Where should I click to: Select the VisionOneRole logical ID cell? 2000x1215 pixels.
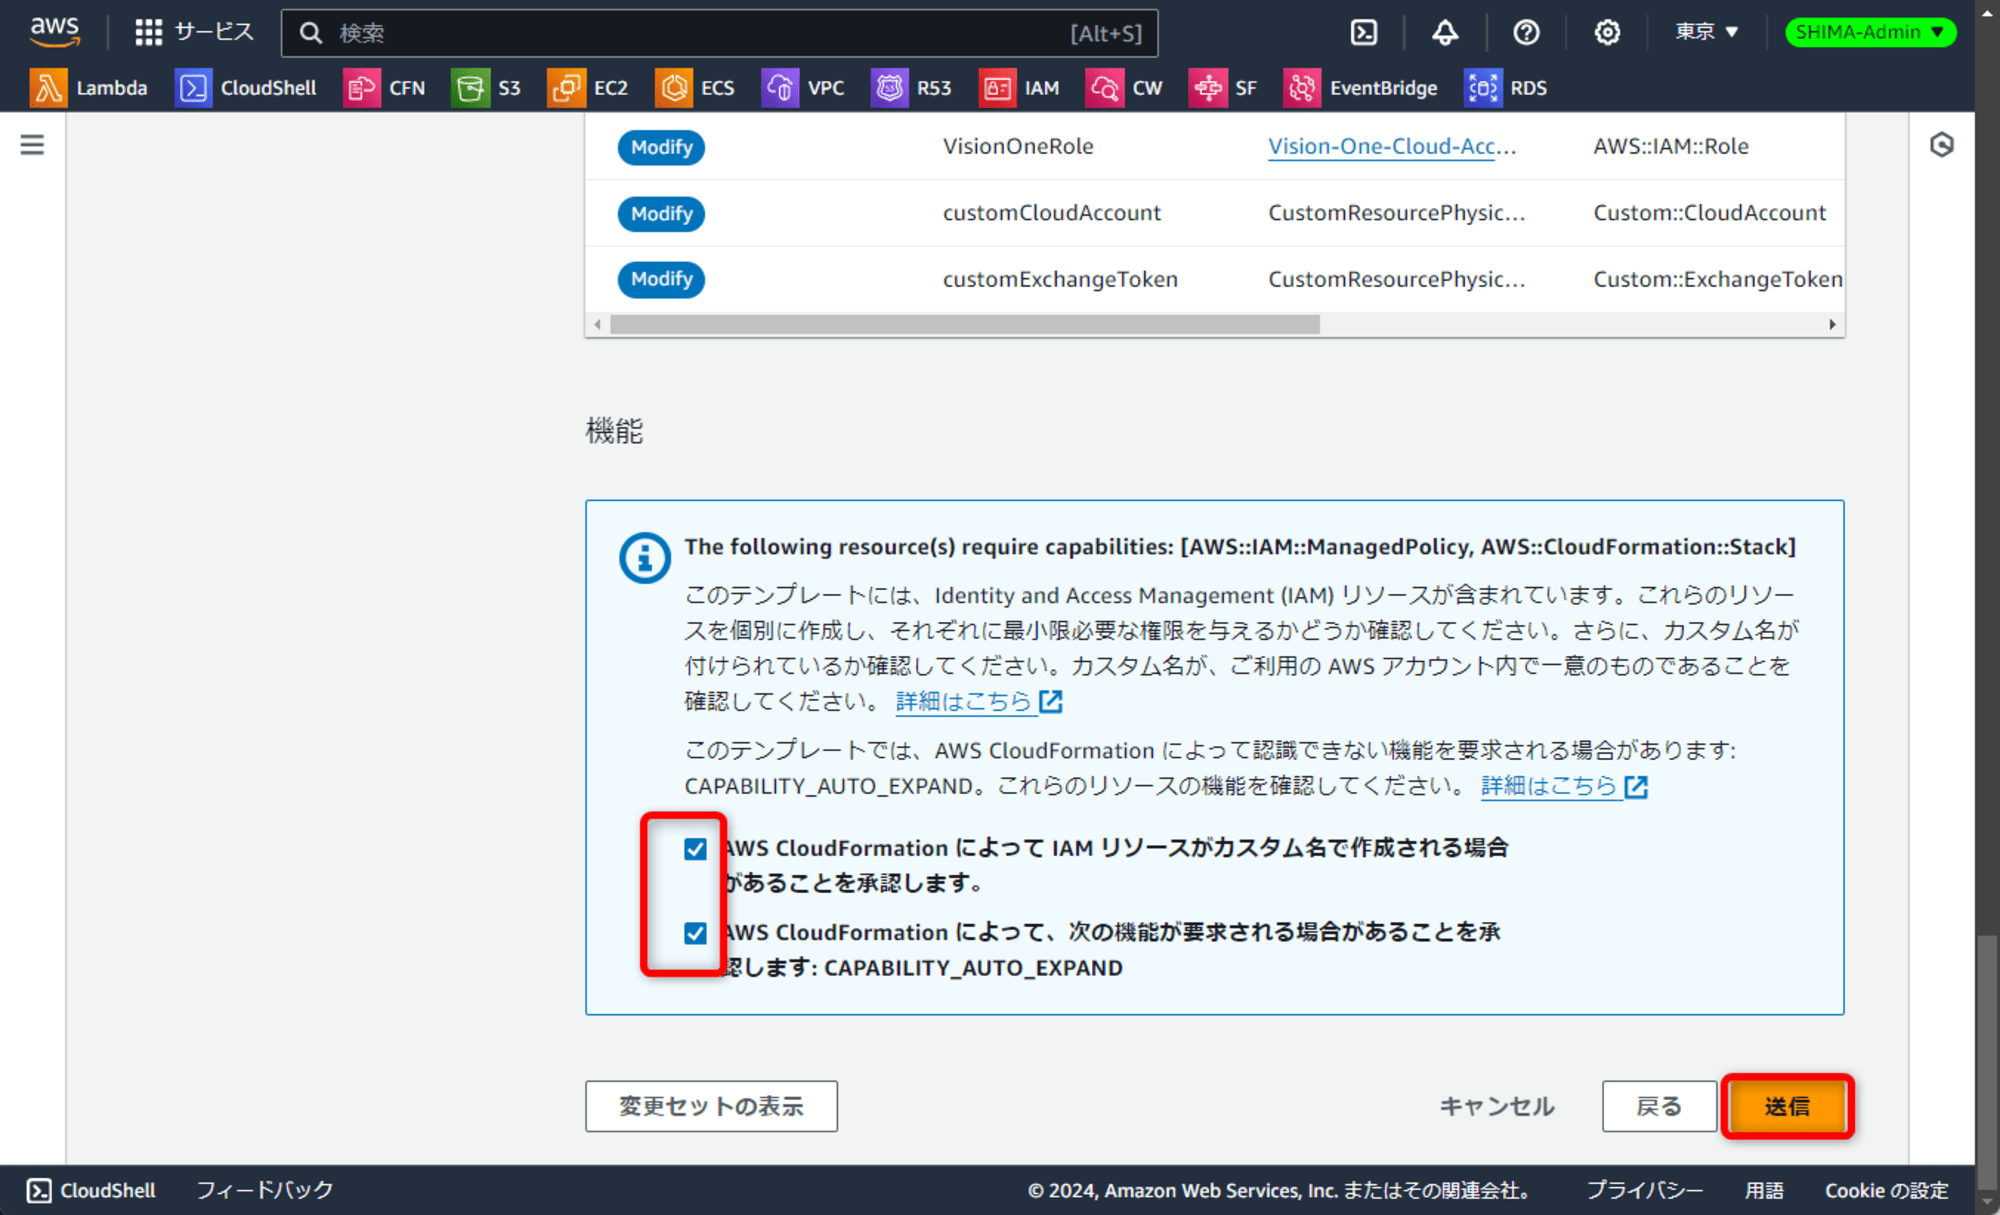(x=1018, y=146)
